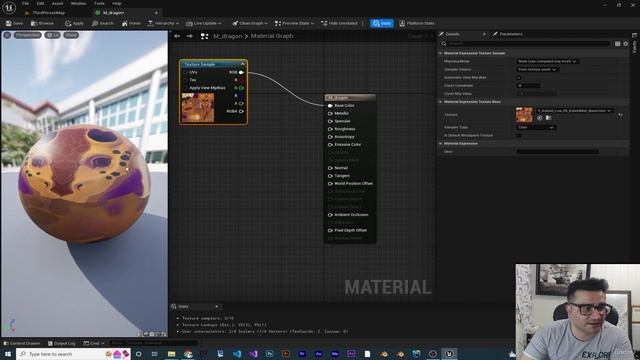Open the Sampler Source dropdown
640x360 pixels.
538,69
